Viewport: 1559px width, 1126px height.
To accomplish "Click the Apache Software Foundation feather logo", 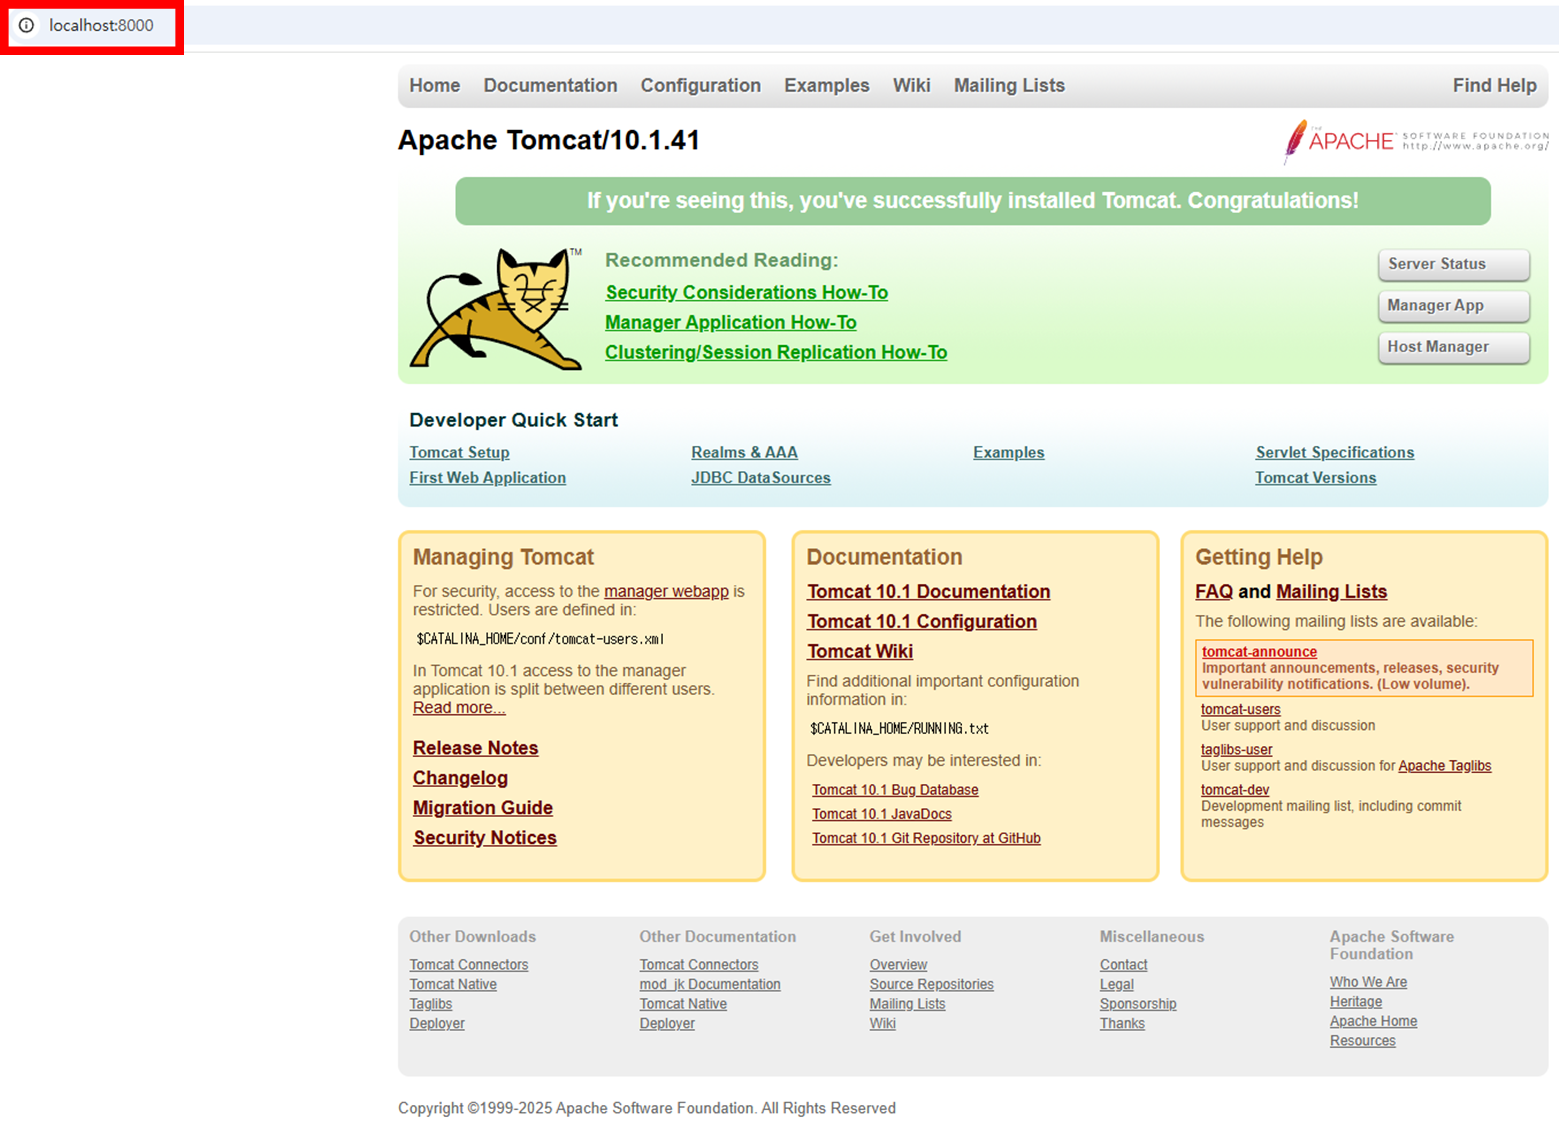I will 1415,142.
